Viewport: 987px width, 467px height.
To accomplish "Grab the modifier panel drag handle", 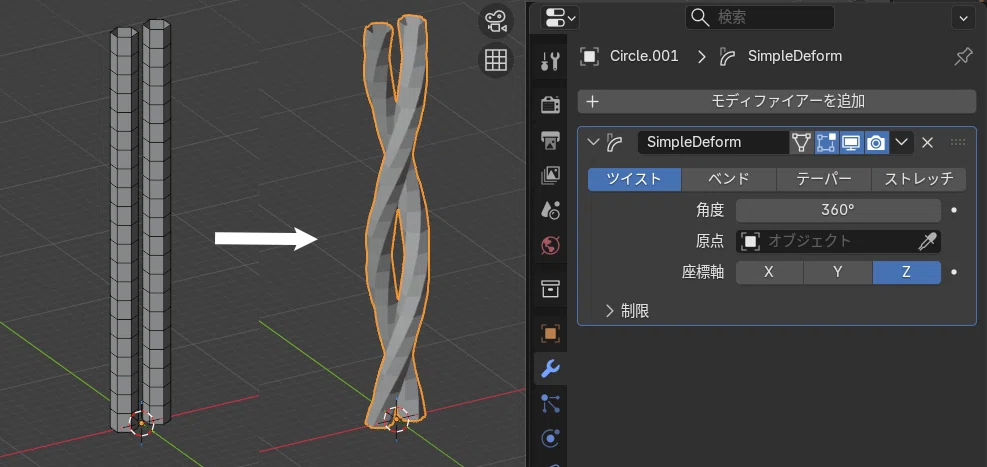I will 957,142.
